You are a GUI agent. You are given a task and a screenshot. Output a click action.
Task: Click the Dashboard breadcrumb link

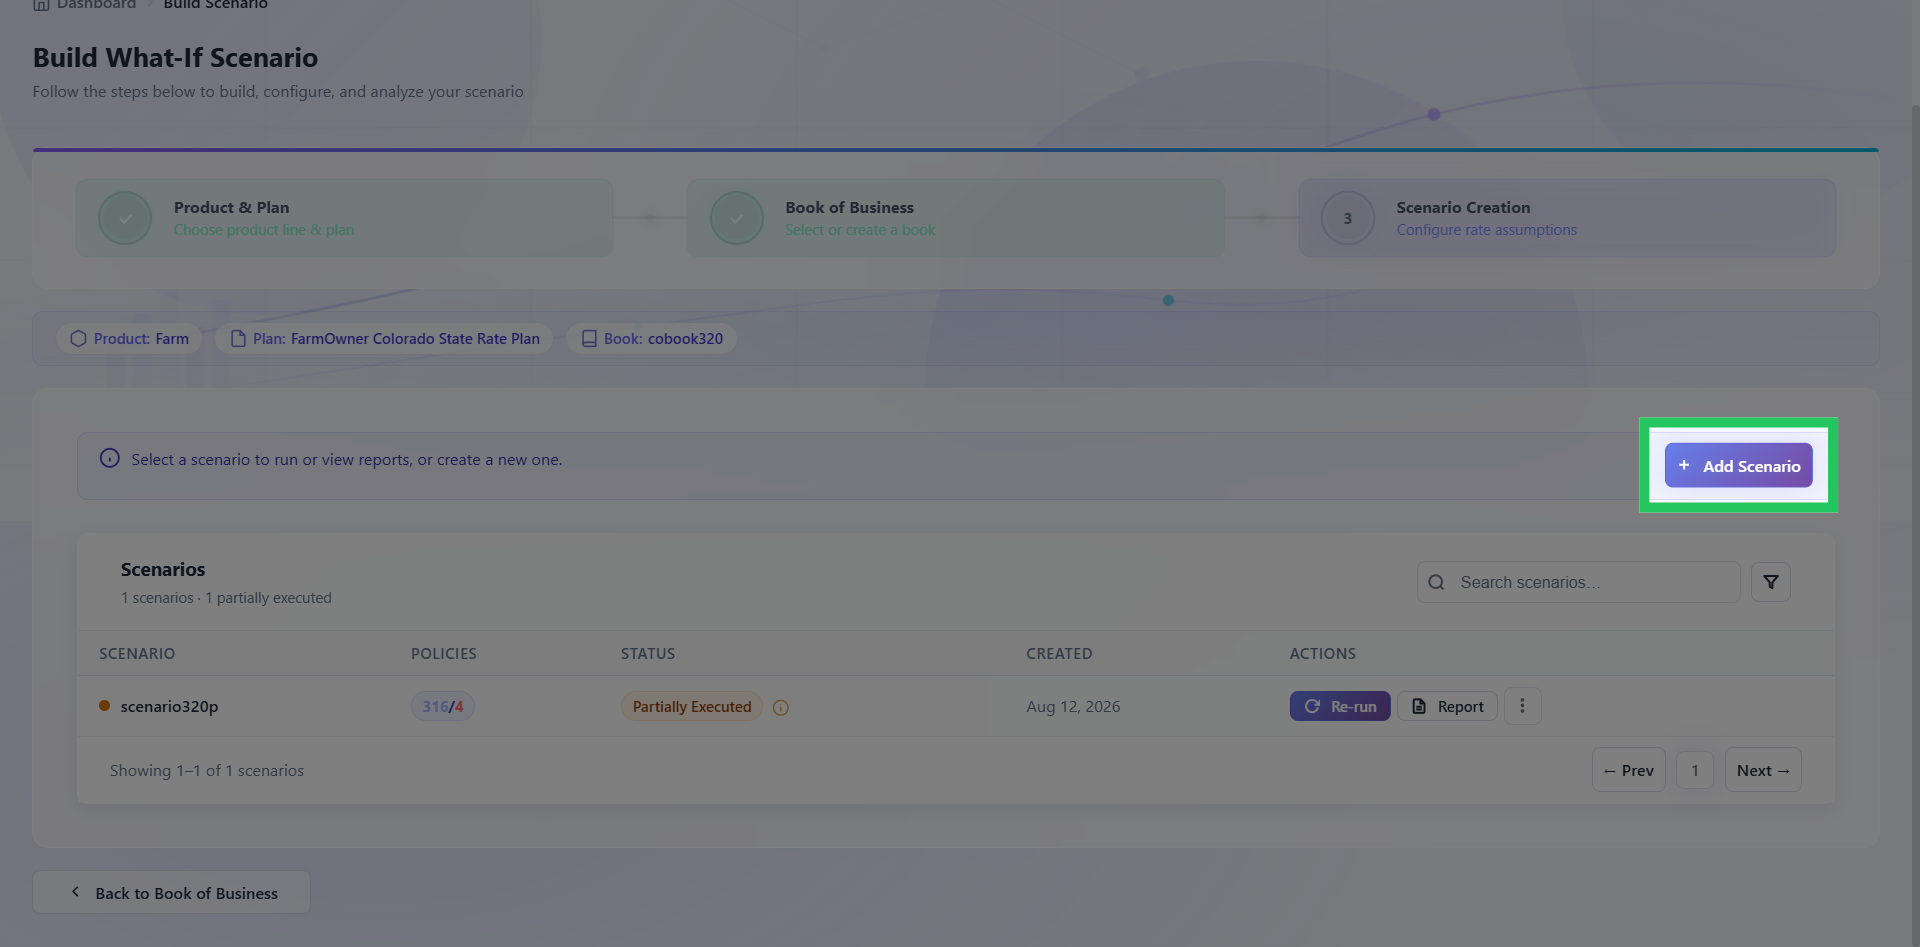click(x=84, y=5)
